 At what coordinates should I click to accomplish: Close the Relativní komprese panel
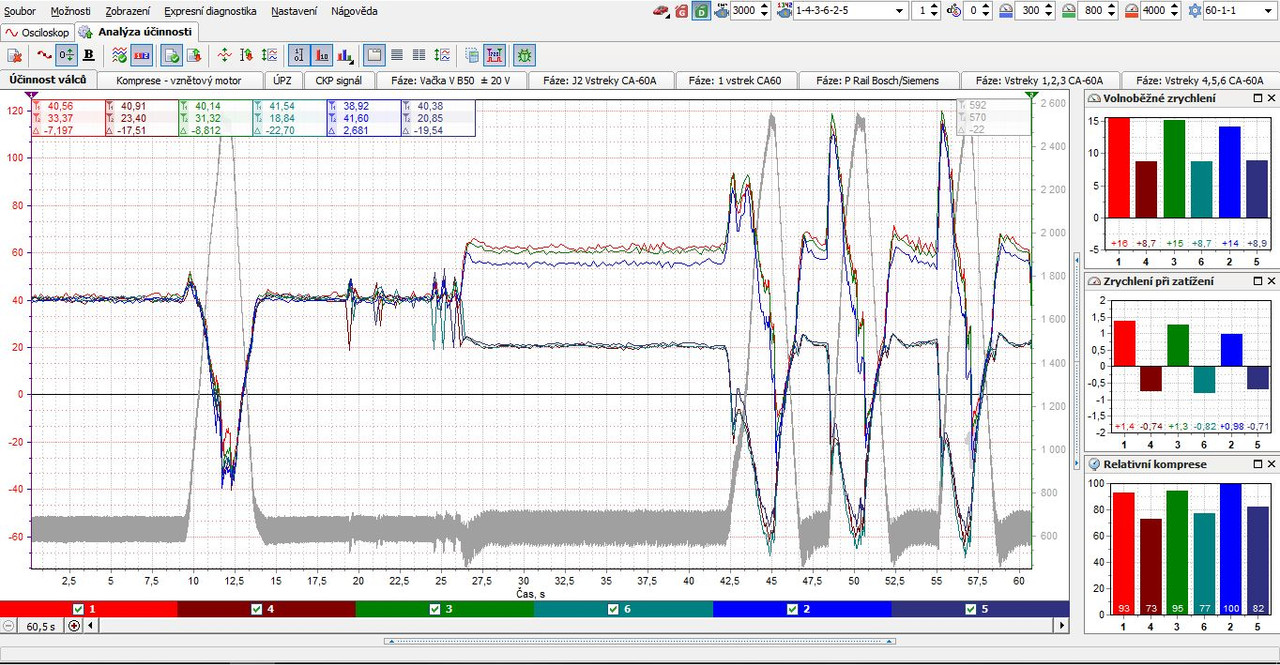click(1271, 464)
